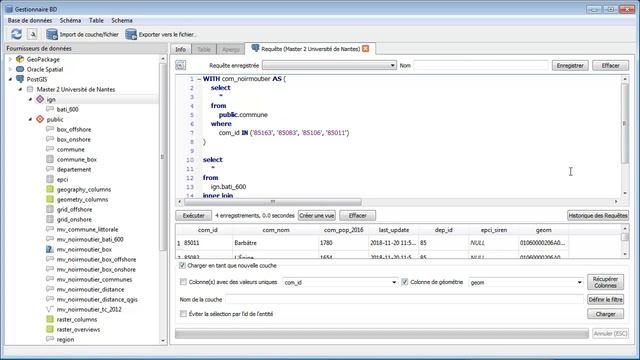This screenshot has width=640, height=360.
Task: Click the query horizontal scrollbar thumb
Action: (273, 202)
